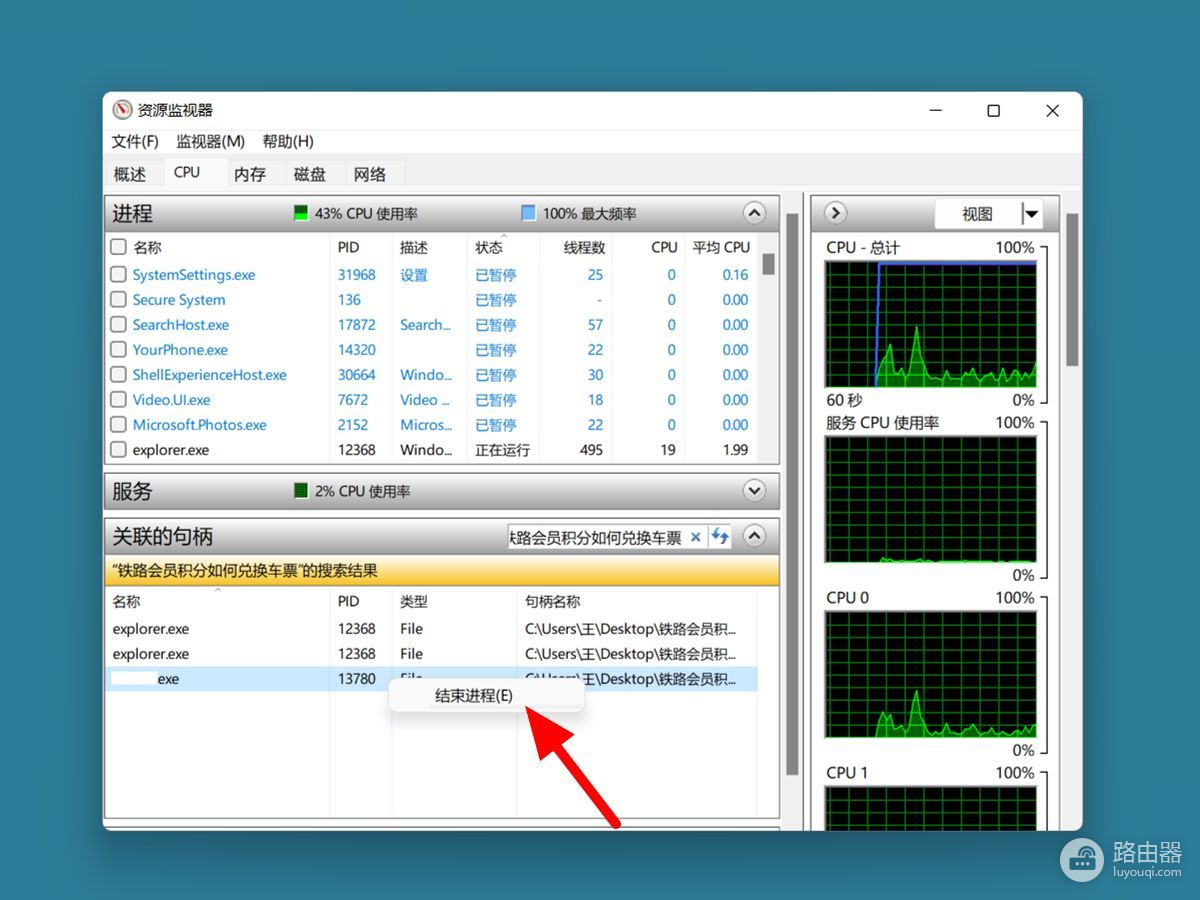Click the green indicator in 服务 header
1200x900 pixels.
coord(301,491)
